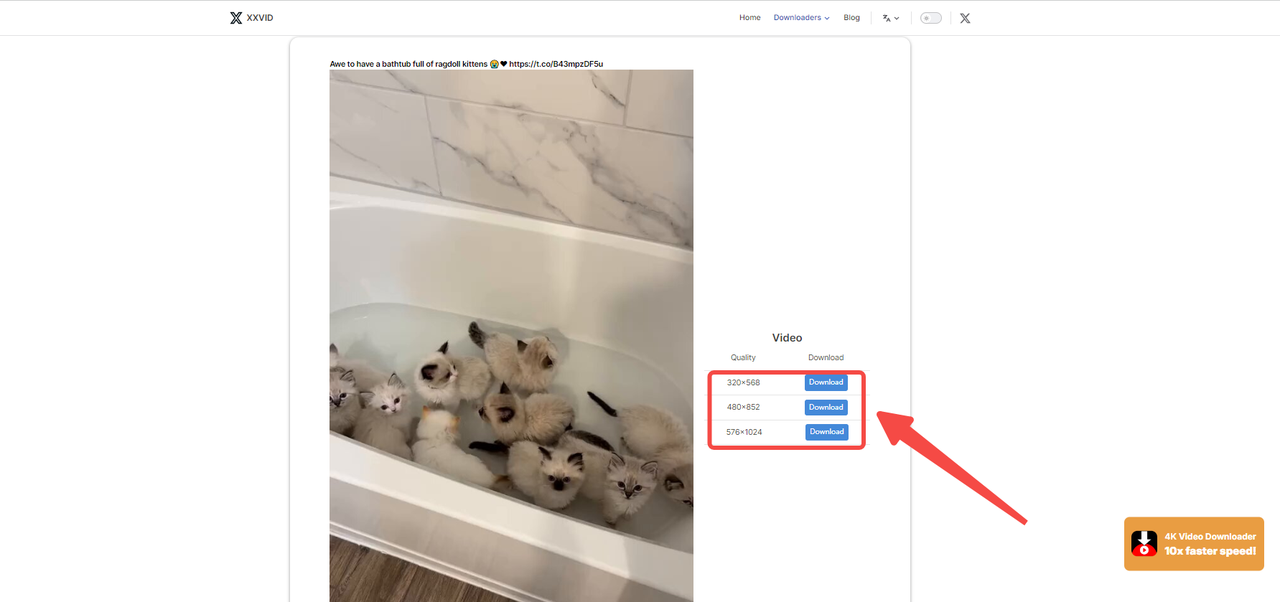Open the X social media icon in header

click(x=964, y=17)
